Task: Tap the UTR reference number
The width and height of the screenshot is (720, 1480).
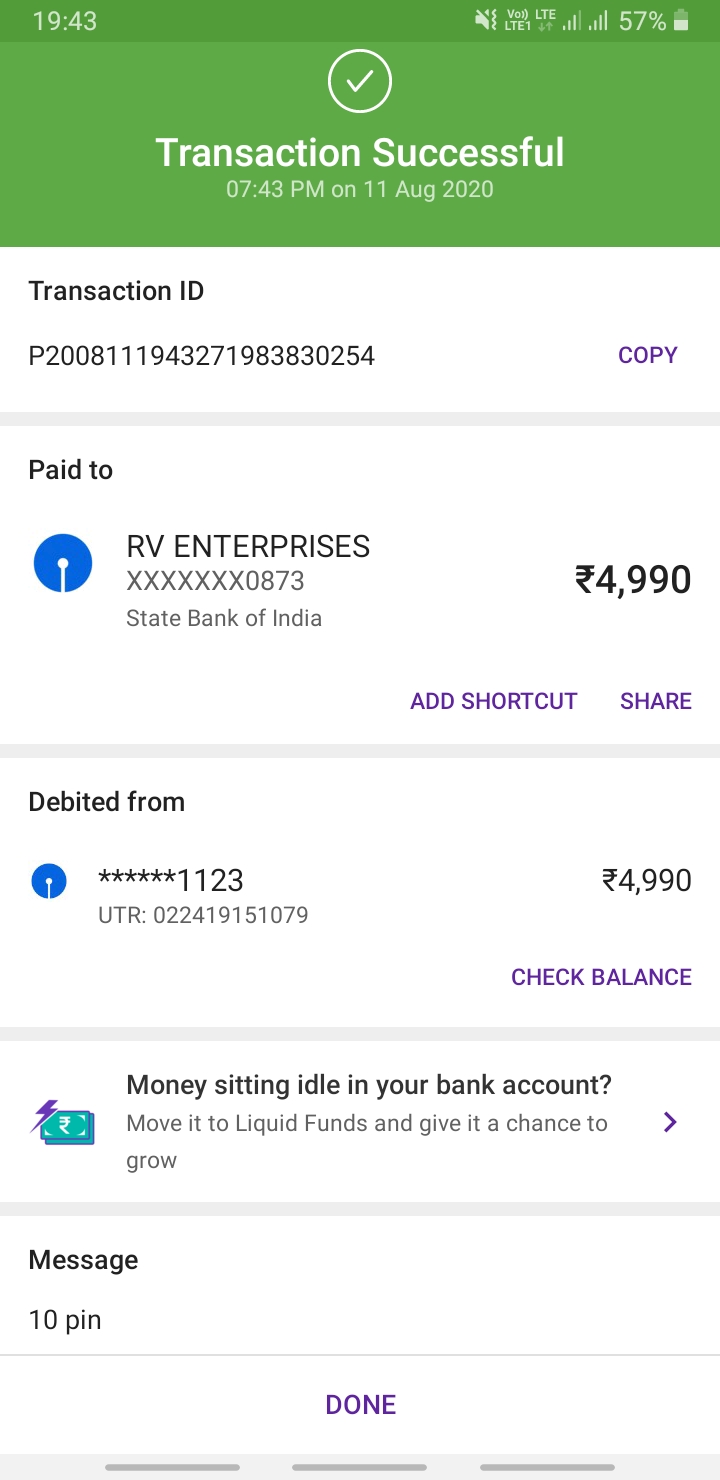Action: click(x=203, y=915)
